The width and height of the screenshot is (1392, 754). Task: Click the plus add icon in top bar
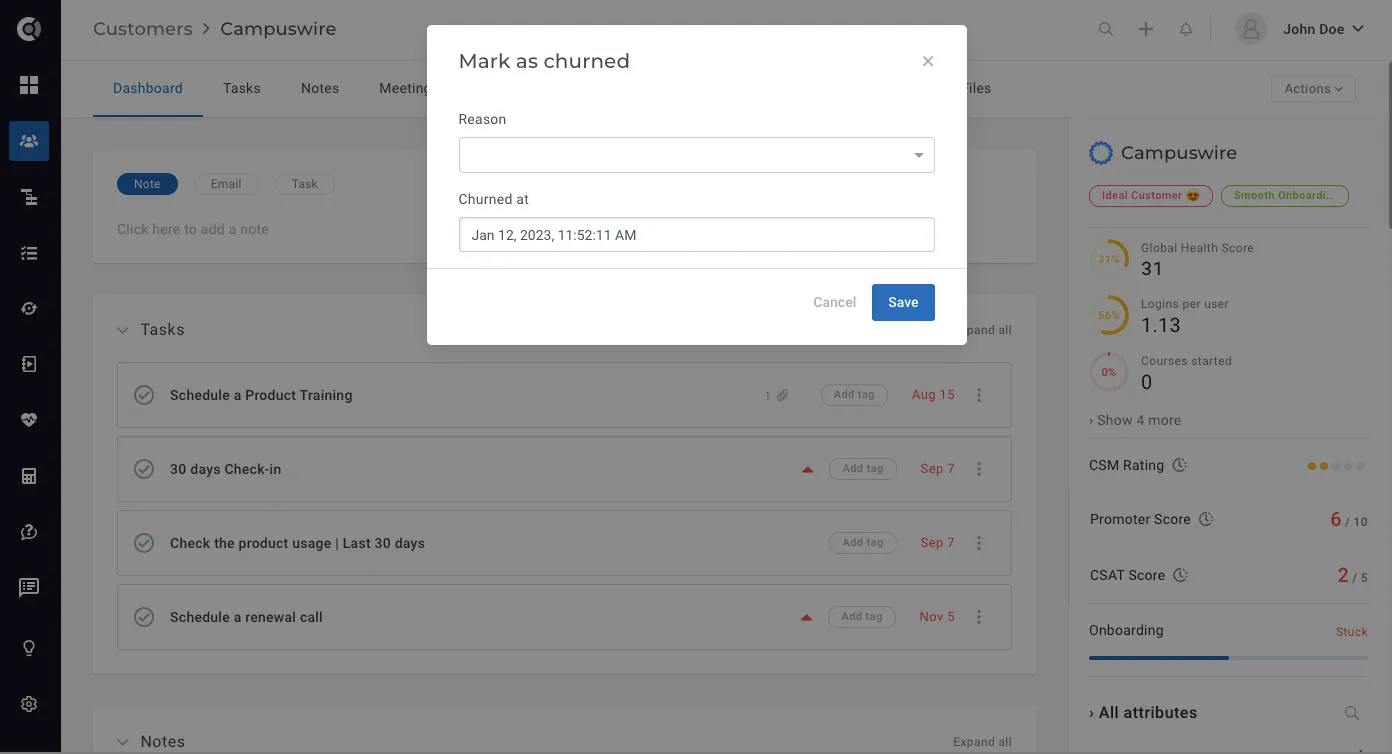1146,29
